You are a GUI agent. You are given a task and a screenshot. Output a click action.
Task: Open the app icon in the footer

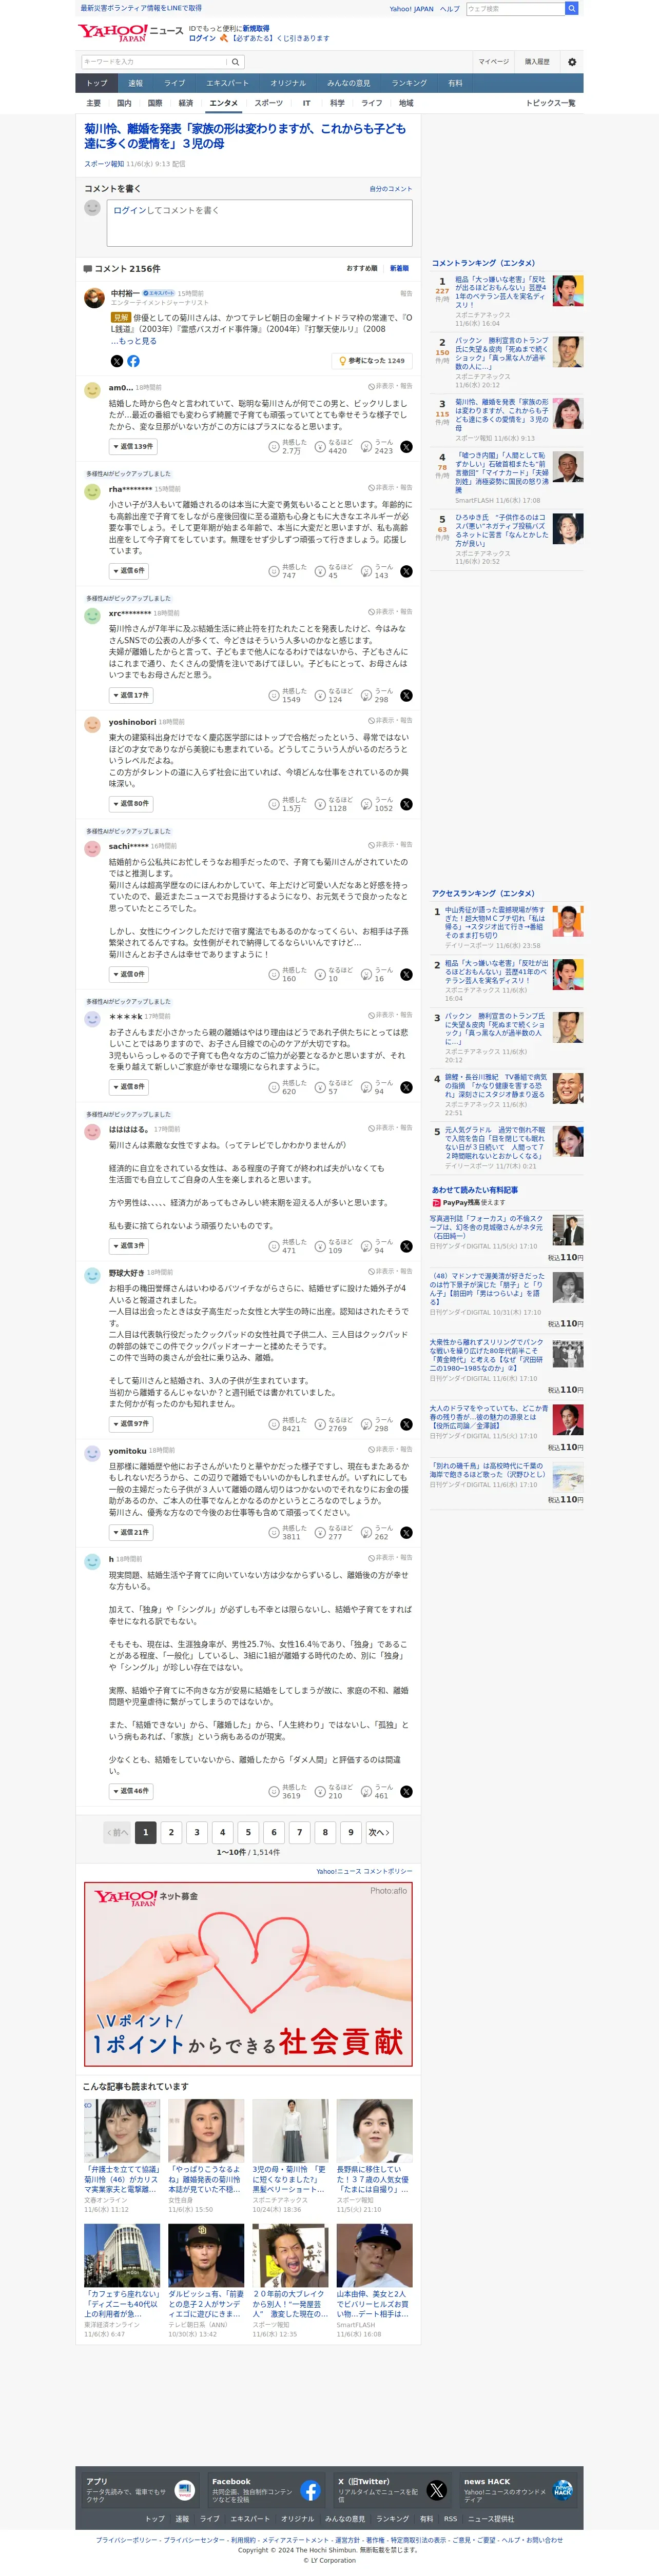click(x=184, y=2490)
